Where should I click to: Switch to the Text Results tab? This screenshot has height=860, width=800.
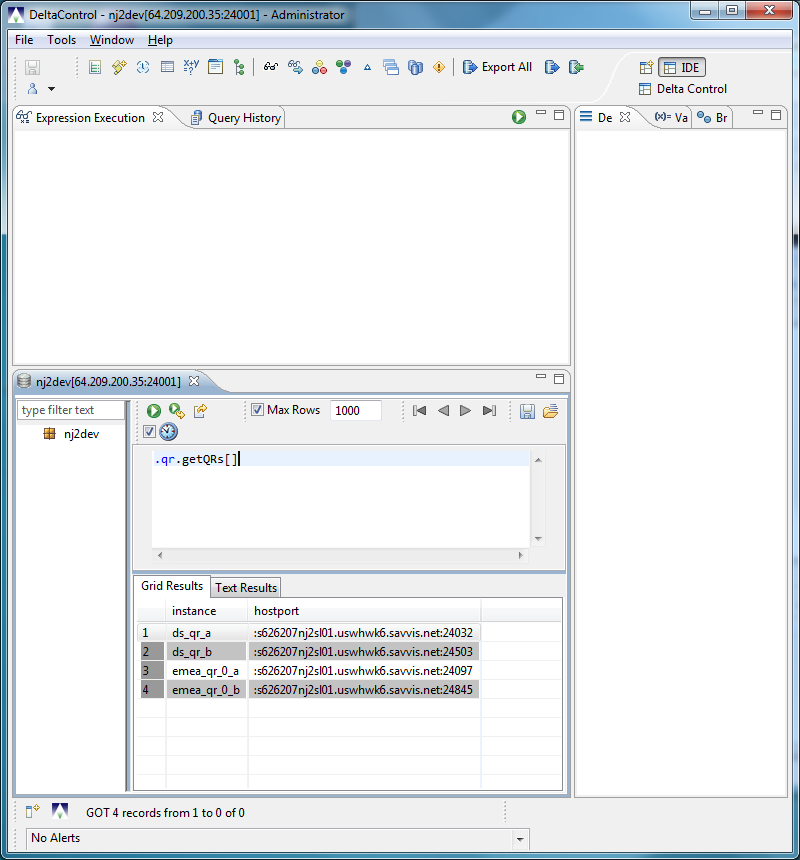(246, 587)
